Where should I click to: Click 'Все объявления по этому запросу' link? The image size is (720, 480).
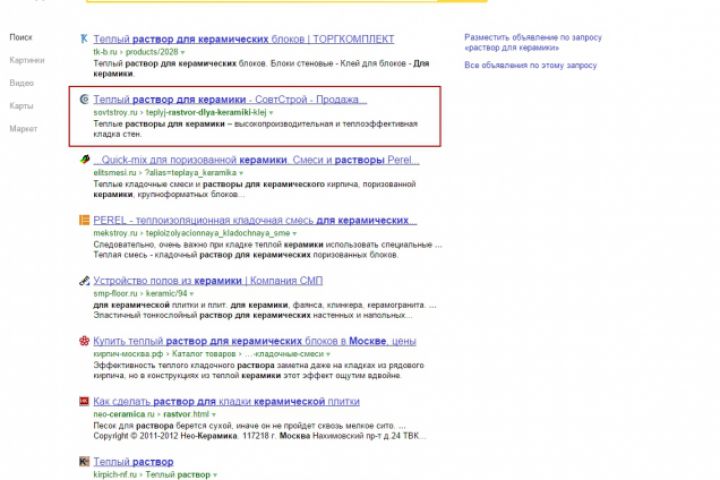click(x=530, y=65)
